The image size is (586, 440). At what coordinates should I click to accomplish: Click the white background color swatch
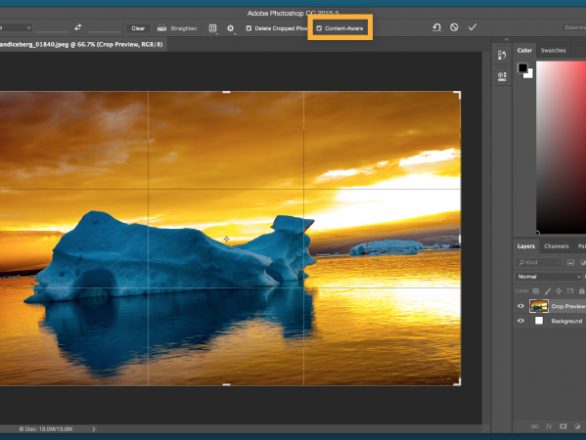(529, 74)
